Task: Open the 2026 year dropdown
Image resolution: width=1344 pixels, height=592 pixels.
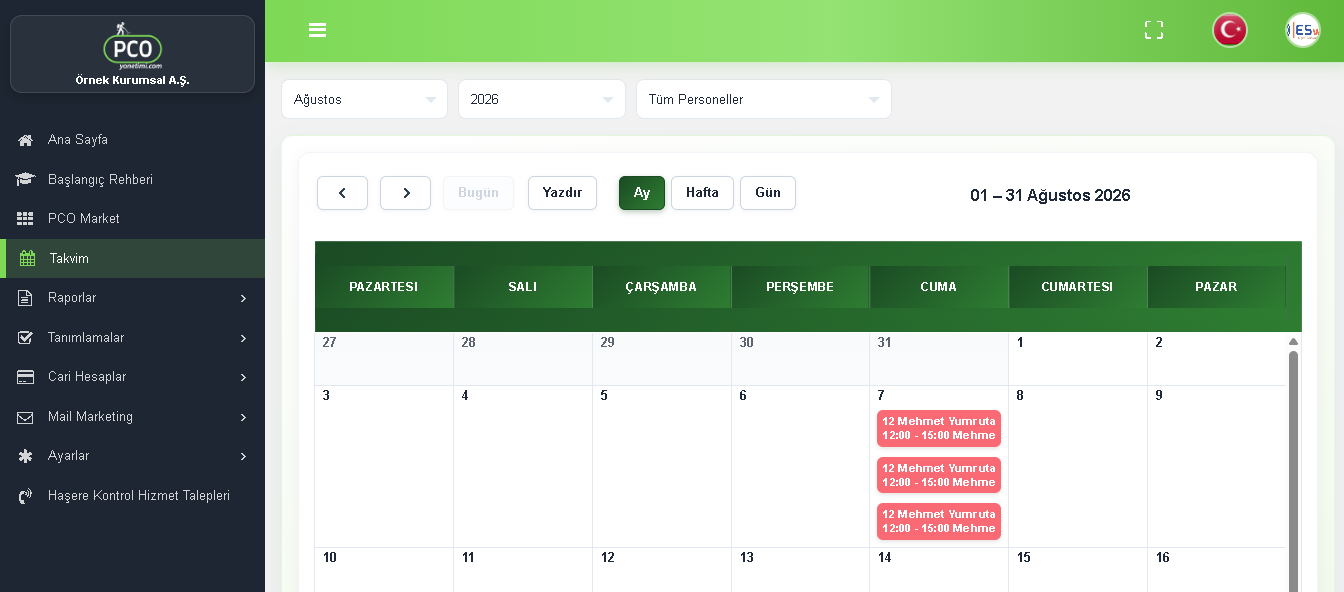Action: (x=542, y=99)
